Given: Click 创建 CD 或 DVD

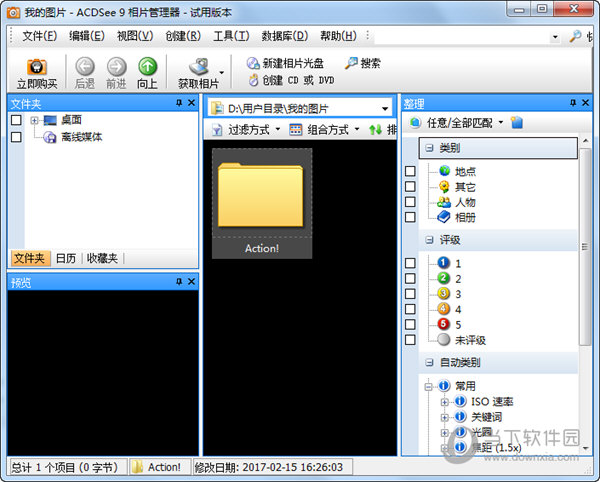Looking at the screenshot, I should pos(291,80).
